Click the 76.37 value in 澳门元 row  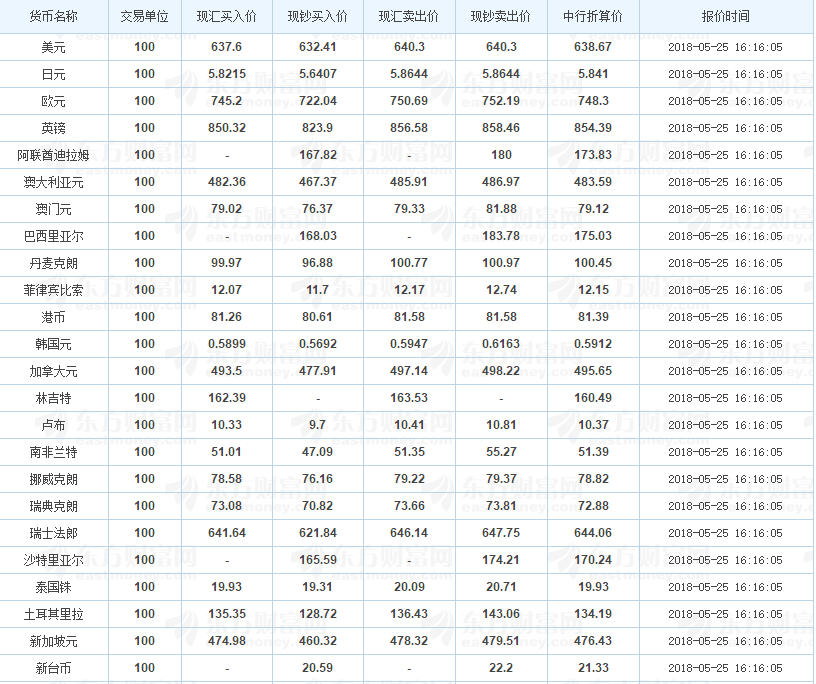point(317,209)
